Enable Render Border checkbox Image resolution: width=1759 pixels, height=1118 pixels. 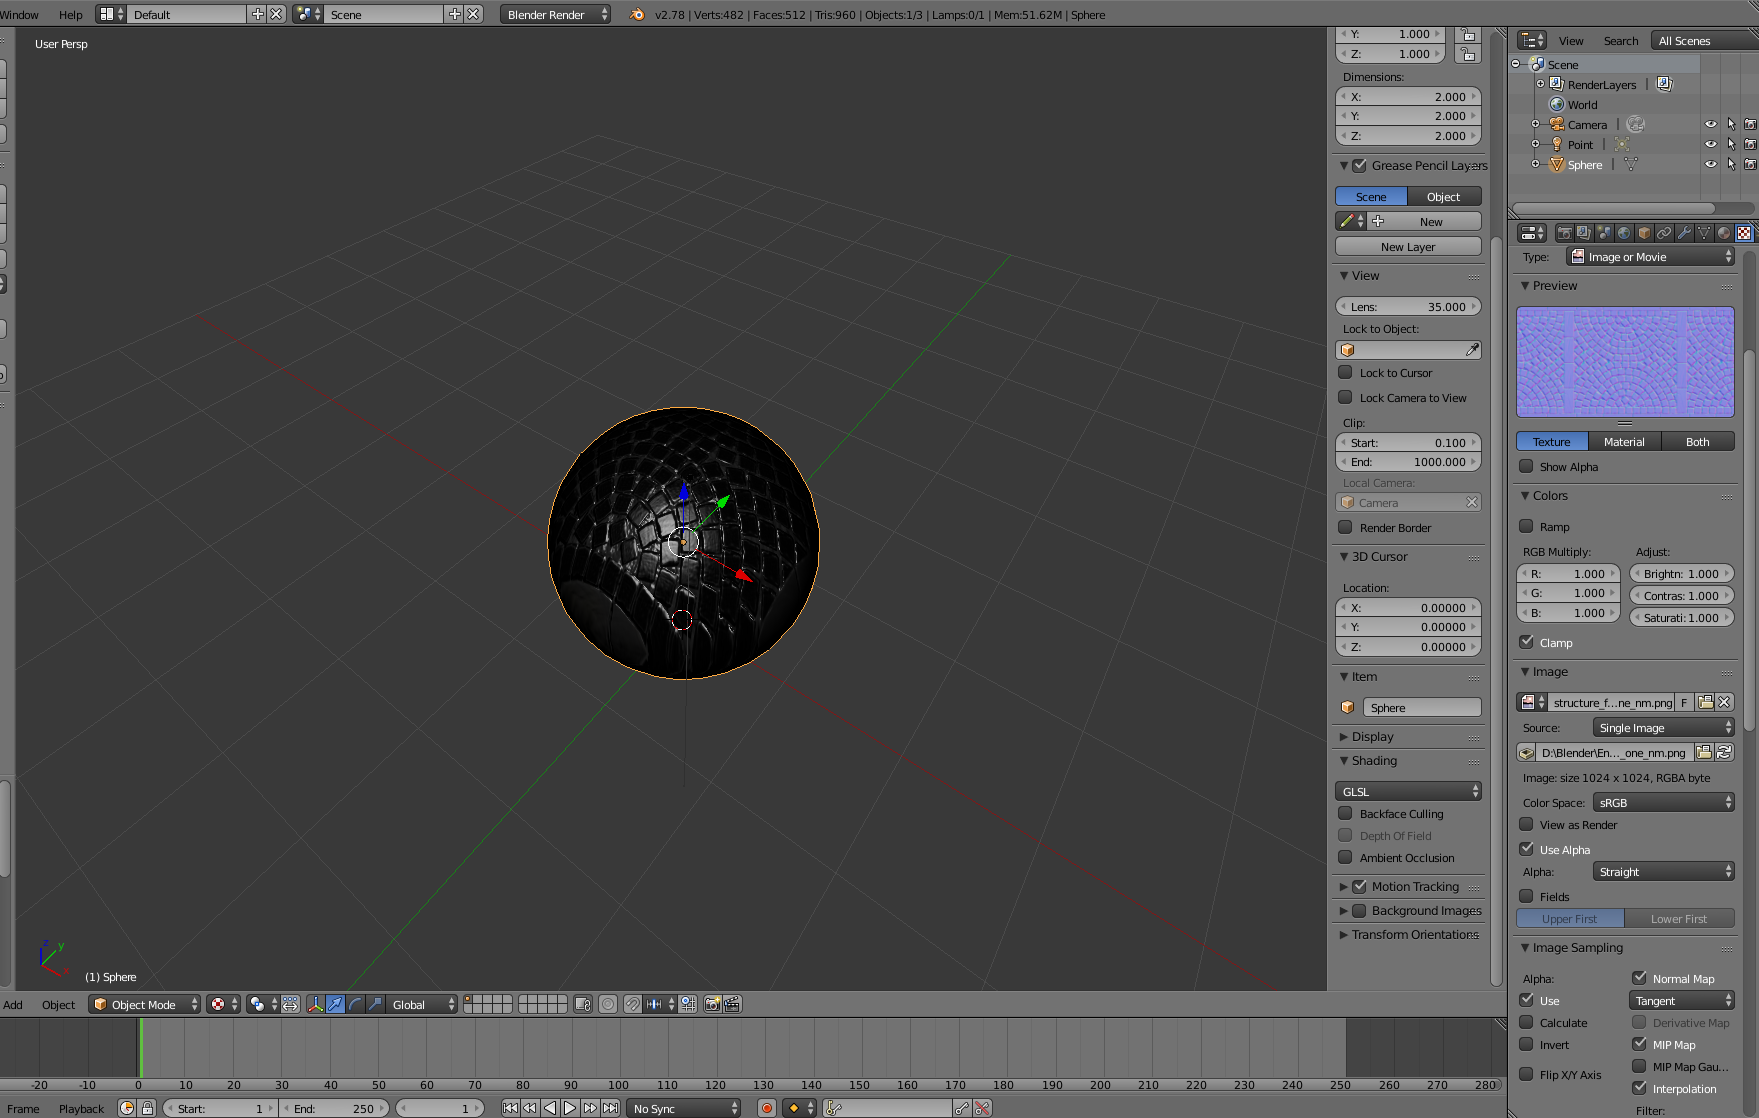[1346, 527]
